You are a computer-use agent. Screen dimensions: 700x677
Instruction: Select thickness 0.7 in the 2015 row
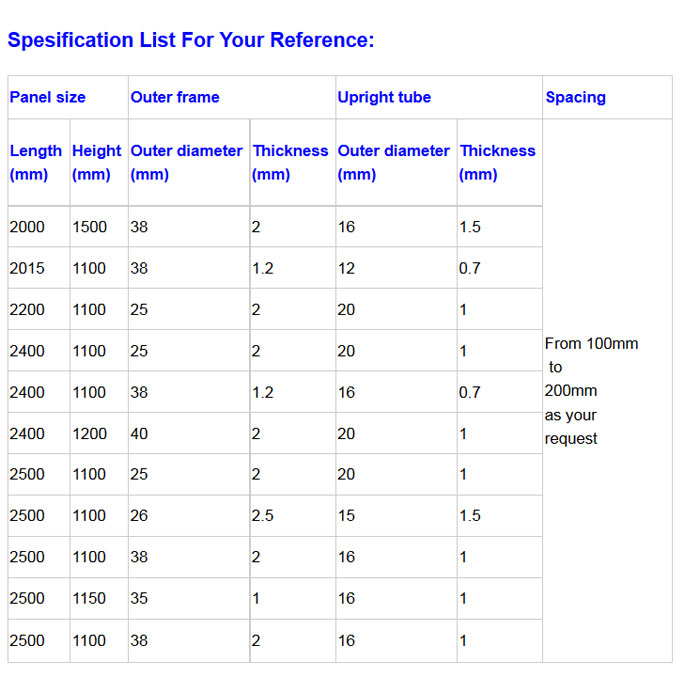coord(470,268)
